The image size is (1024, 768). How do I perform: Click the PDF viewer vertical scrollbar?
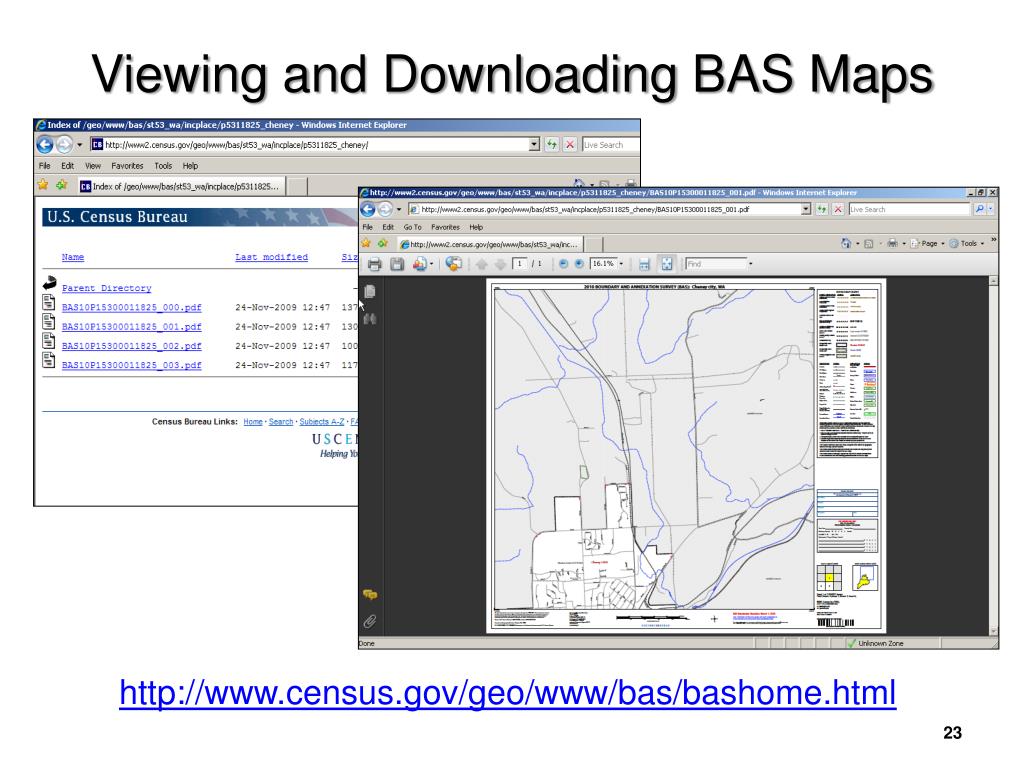point(993,455)
